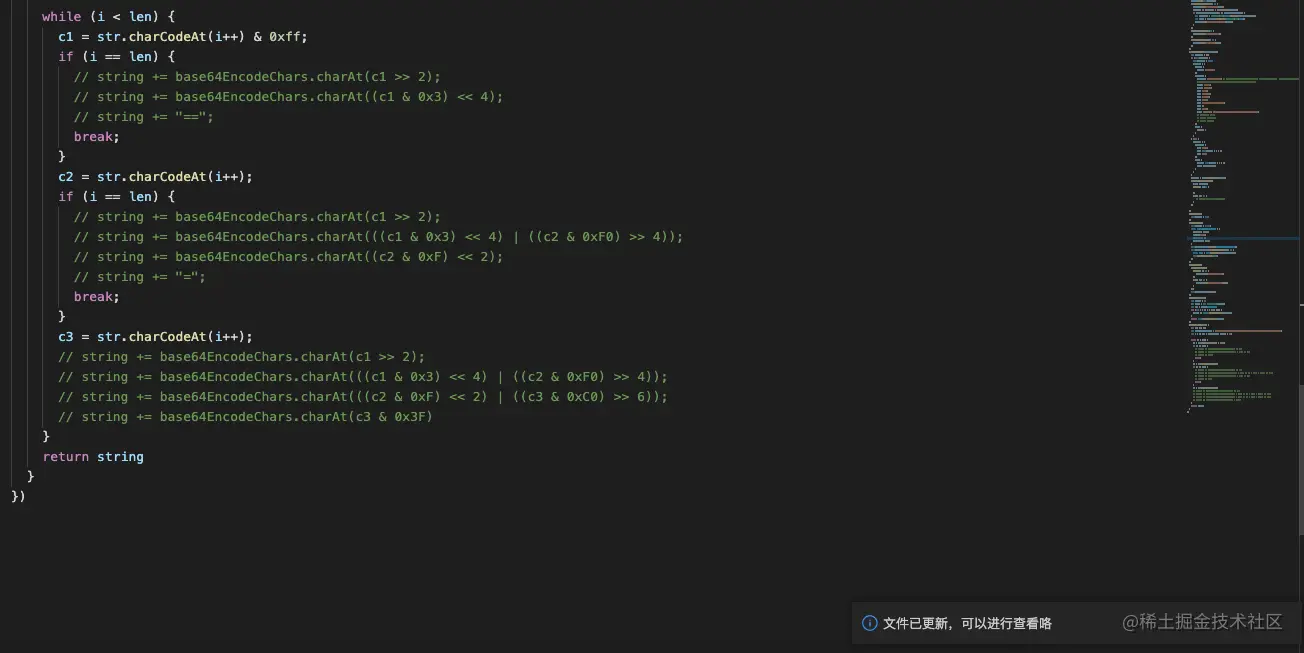Click the 'c2 = str.charCodeAt(i++);' line
The width and height of the screenshot is (1304, 653).
tap(155, 177)
